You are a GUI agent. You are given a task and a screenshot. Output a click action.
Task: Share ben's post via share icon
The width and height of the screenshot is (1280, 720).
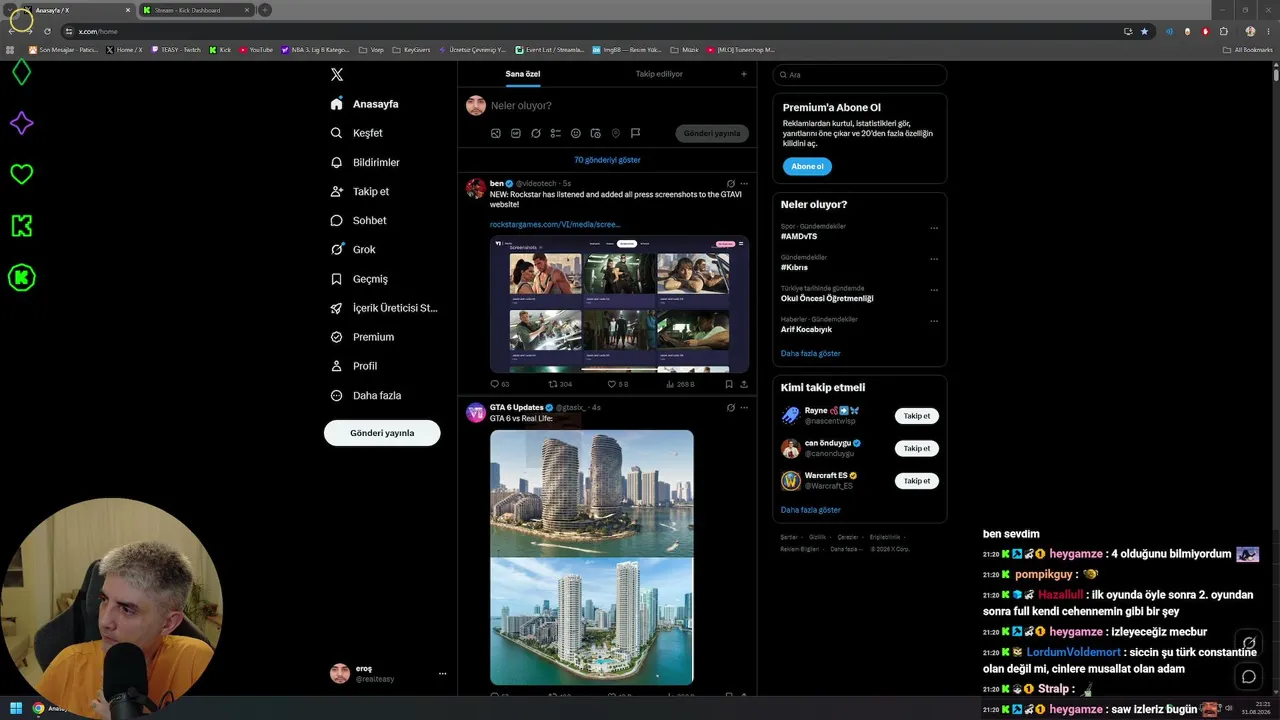tap(744, 384)
